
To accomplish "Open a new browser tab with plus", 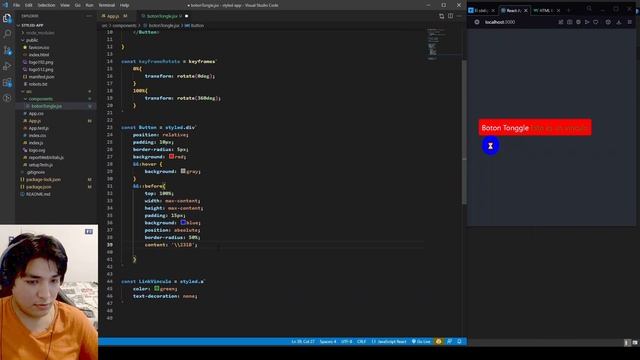I will [x=569, y=10].
